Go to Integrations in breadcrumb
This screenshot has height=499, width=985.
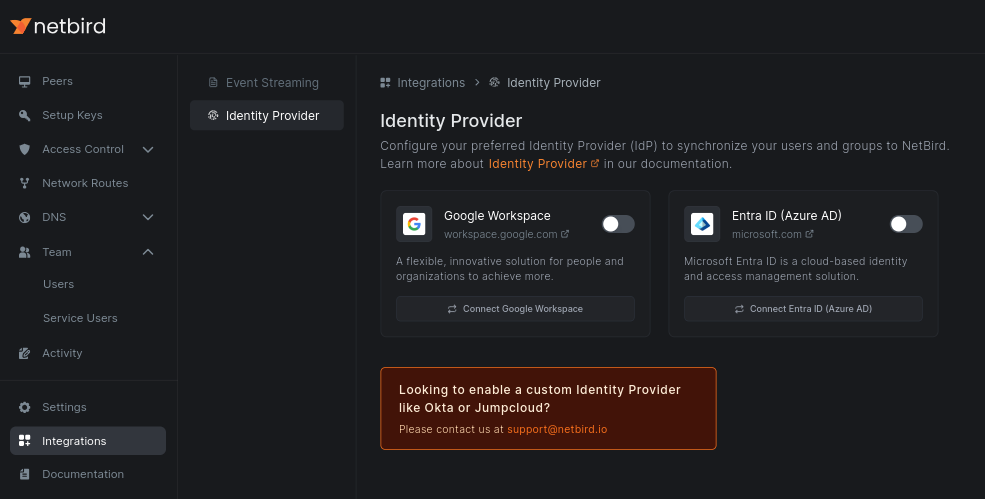[430, 83]
